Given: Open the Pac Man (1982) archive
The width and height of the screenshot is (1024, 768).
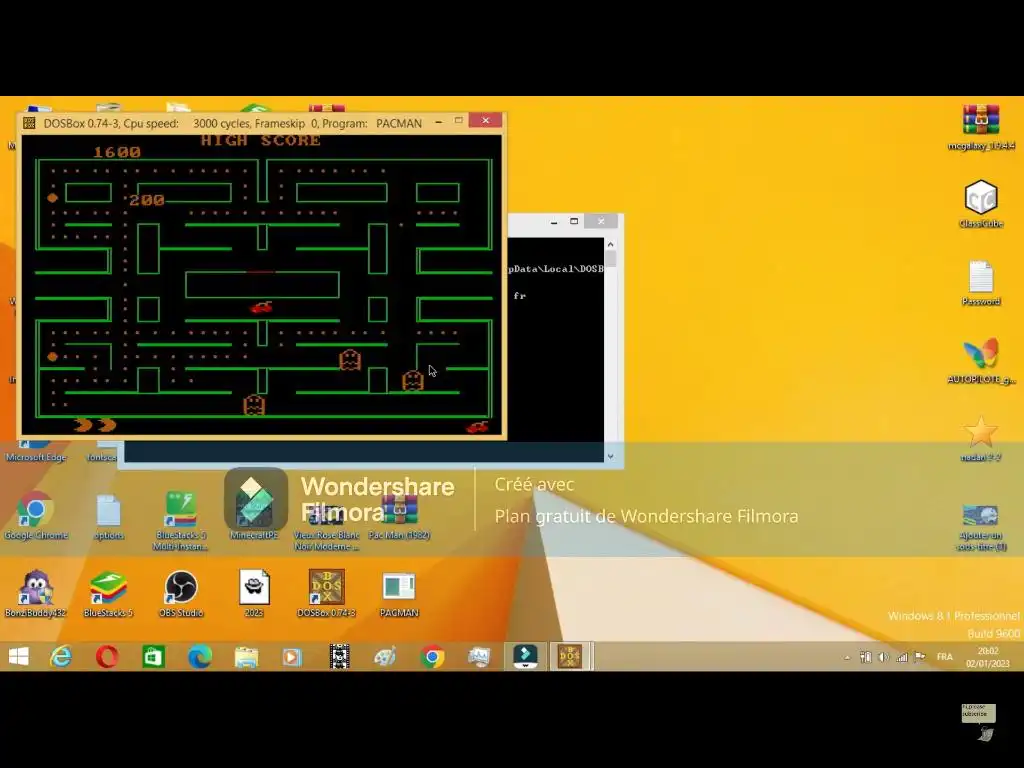Looking at the screenshot, I should click(399, 519).
